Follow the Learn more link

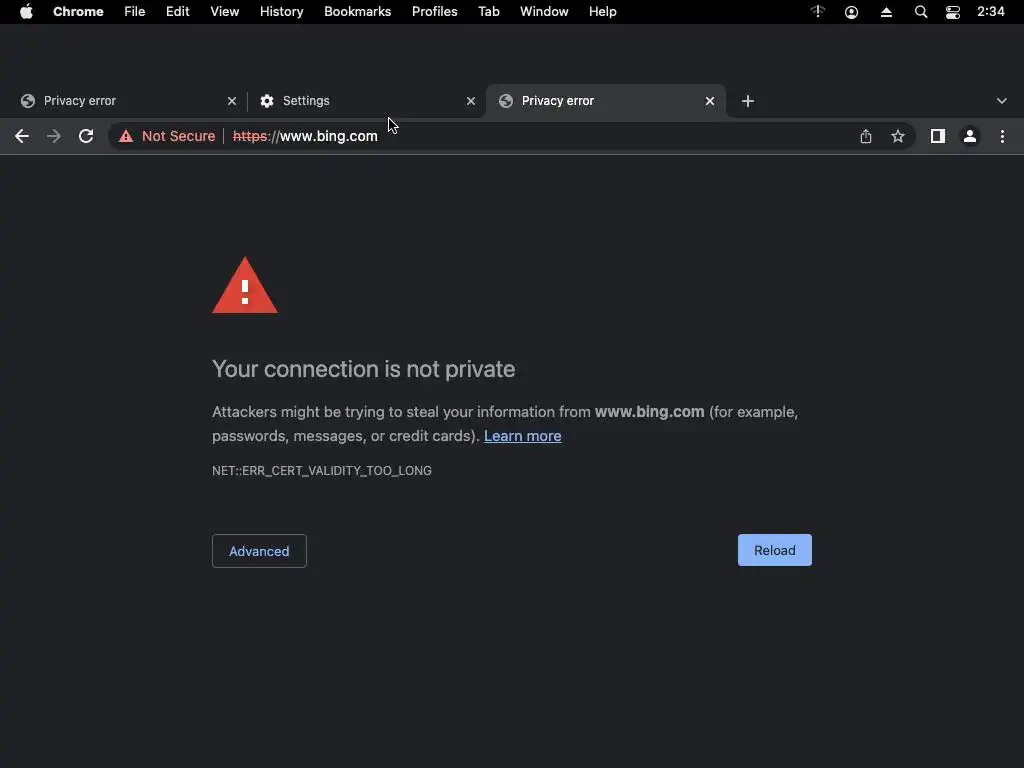tap(522, 436)
